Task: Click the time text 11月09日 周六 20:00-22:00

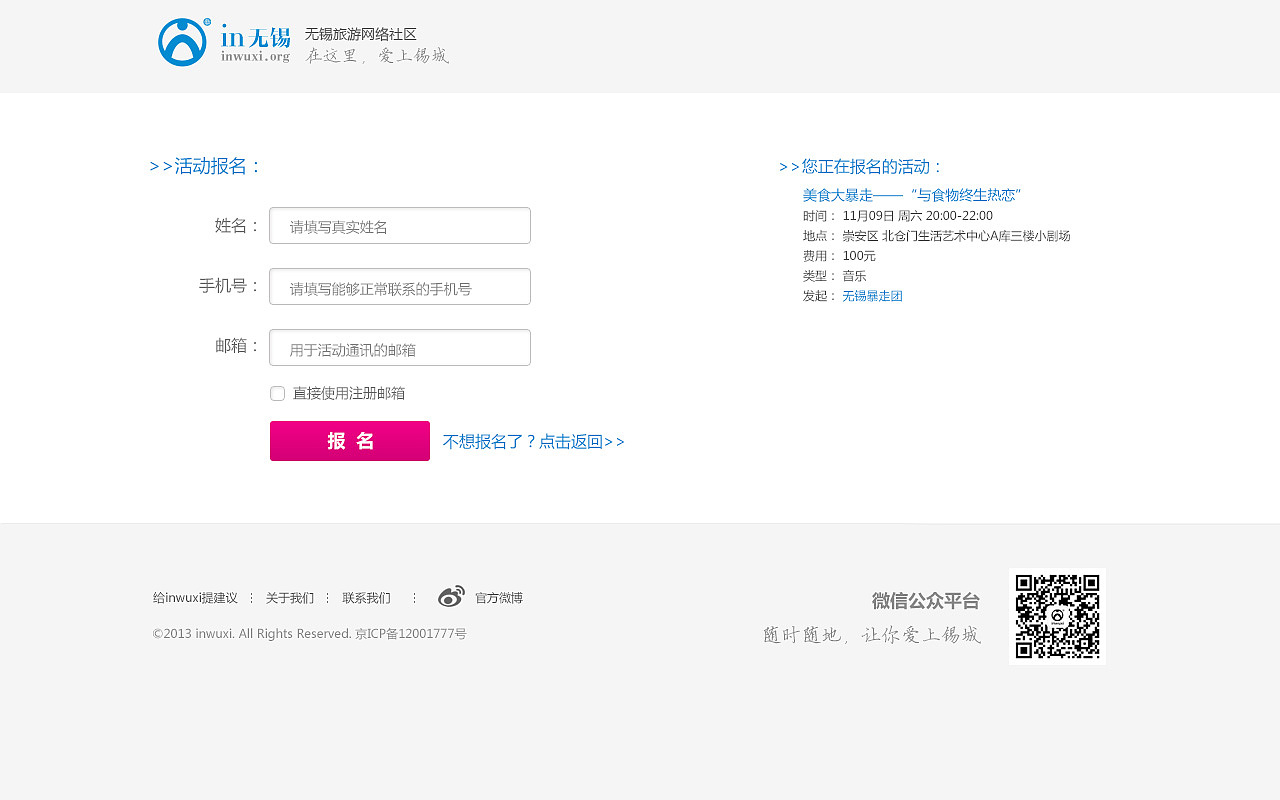Action: point(918,216)
